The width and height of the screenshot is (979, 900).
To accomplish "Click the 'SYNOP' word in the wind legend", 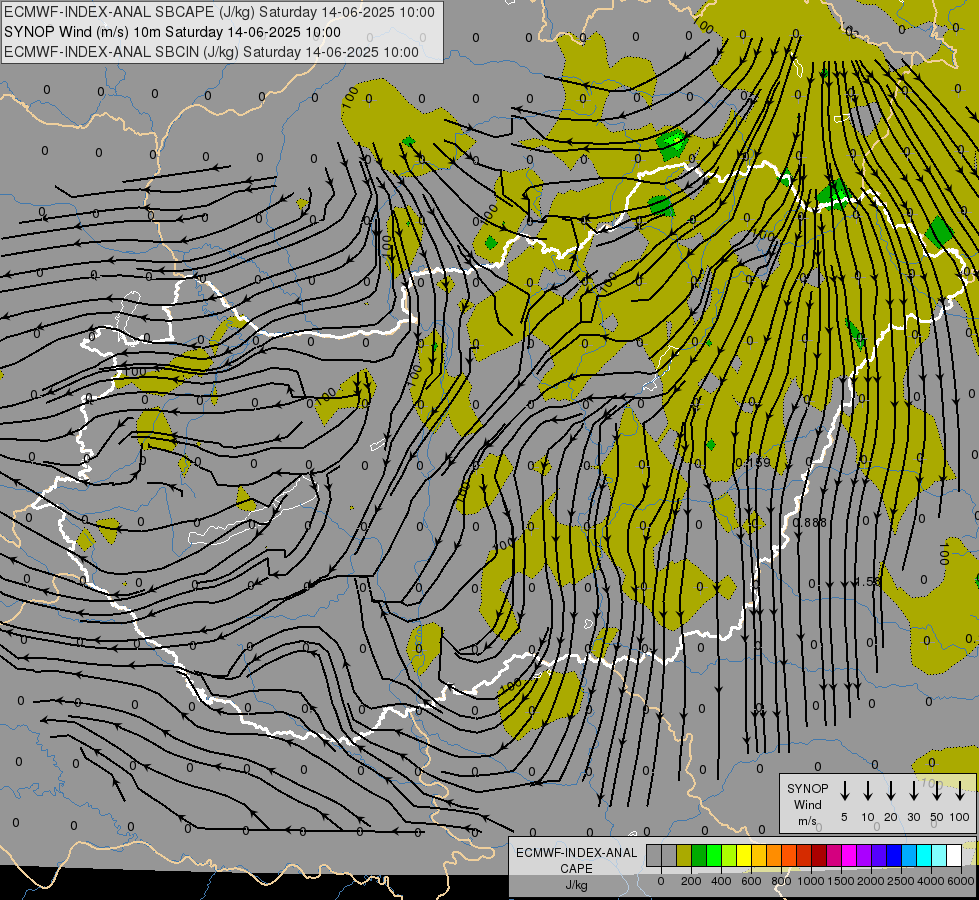I will click(807, 788).
